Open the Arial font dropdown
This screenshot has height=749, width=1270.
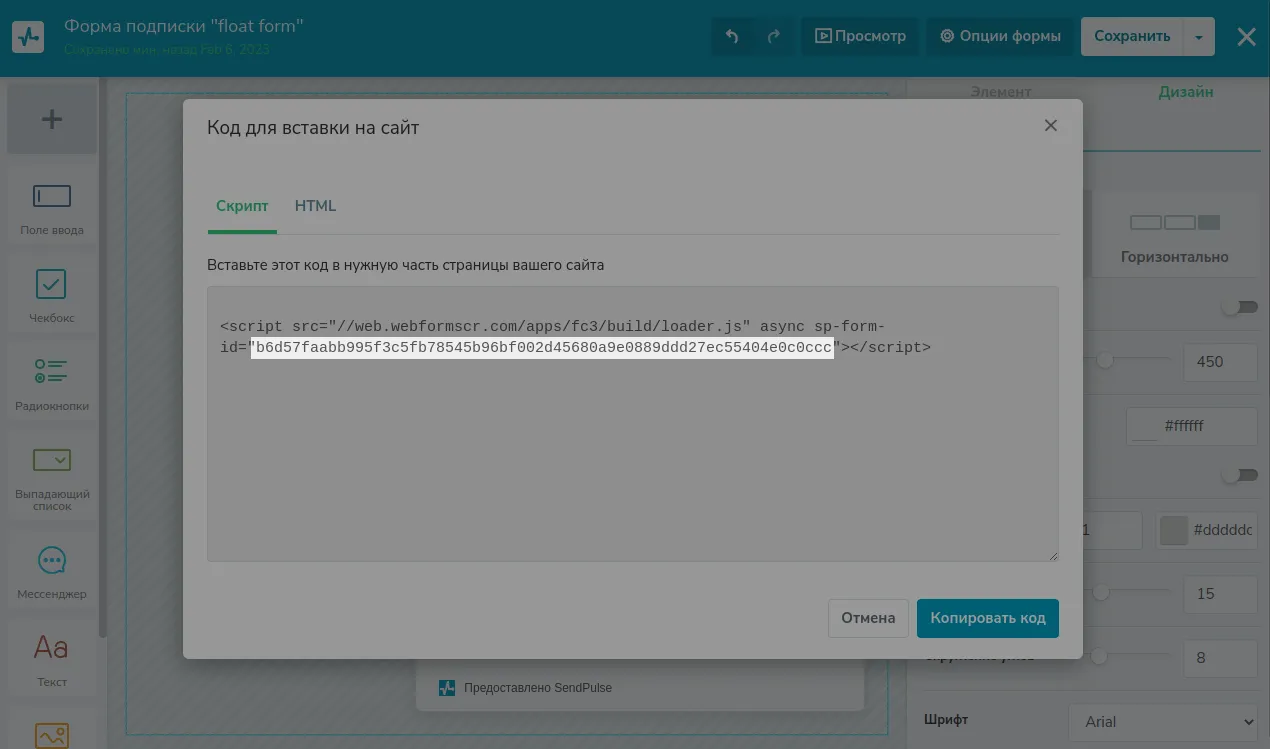[x=1164, y=722]
